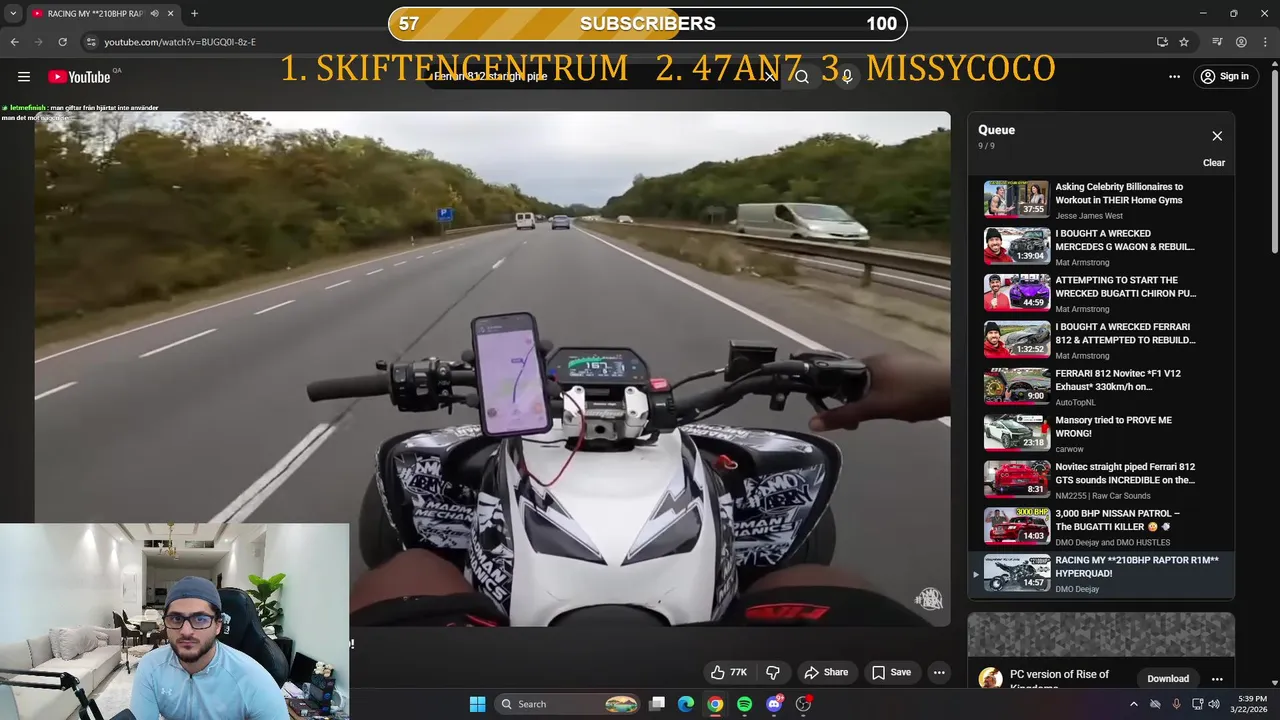Open browser media controls icon
The image size is (1280, 720).
1217,42
